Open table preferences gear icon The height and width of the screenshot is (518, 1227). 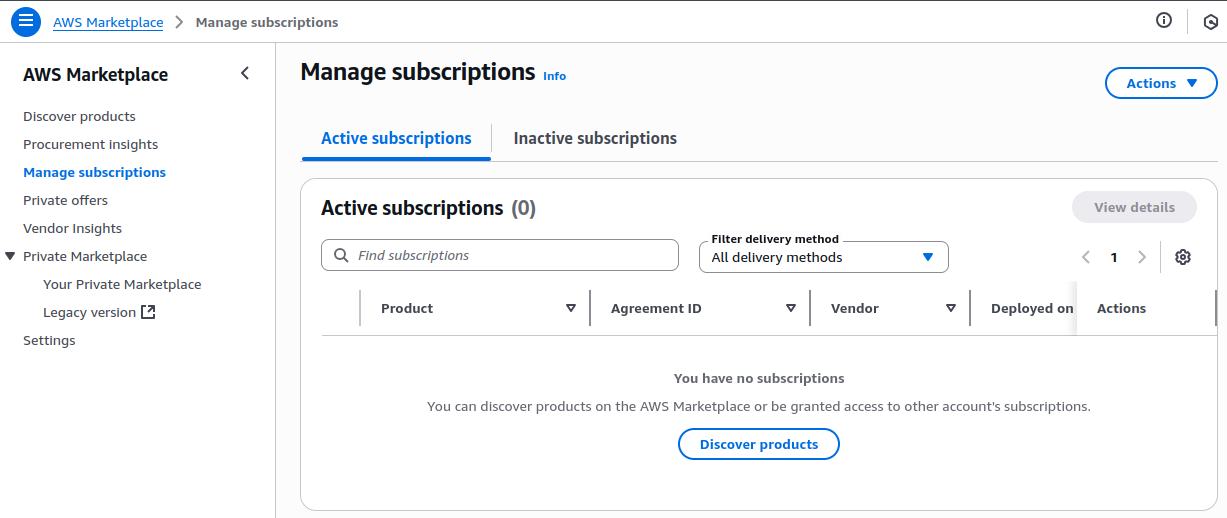point(1183,257)
